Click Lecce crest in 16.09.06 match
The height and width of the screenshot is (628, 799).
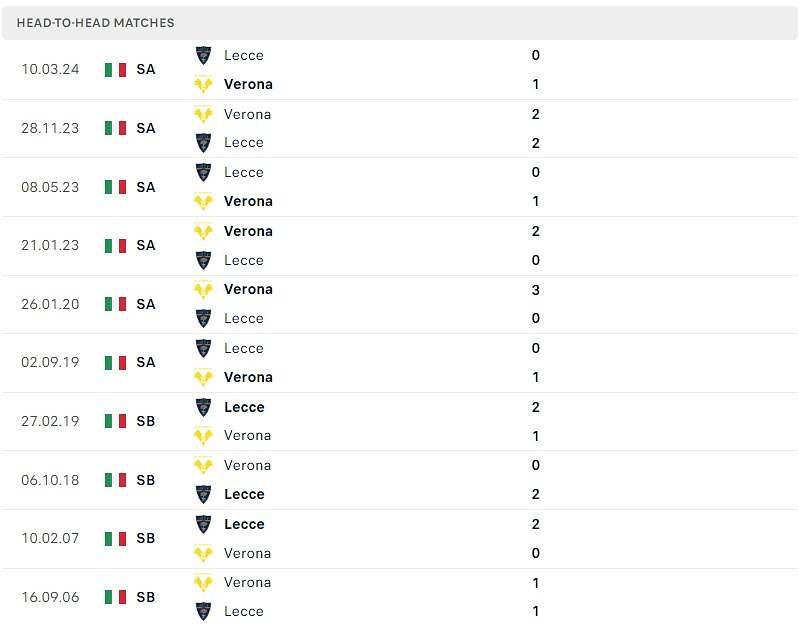203,611
